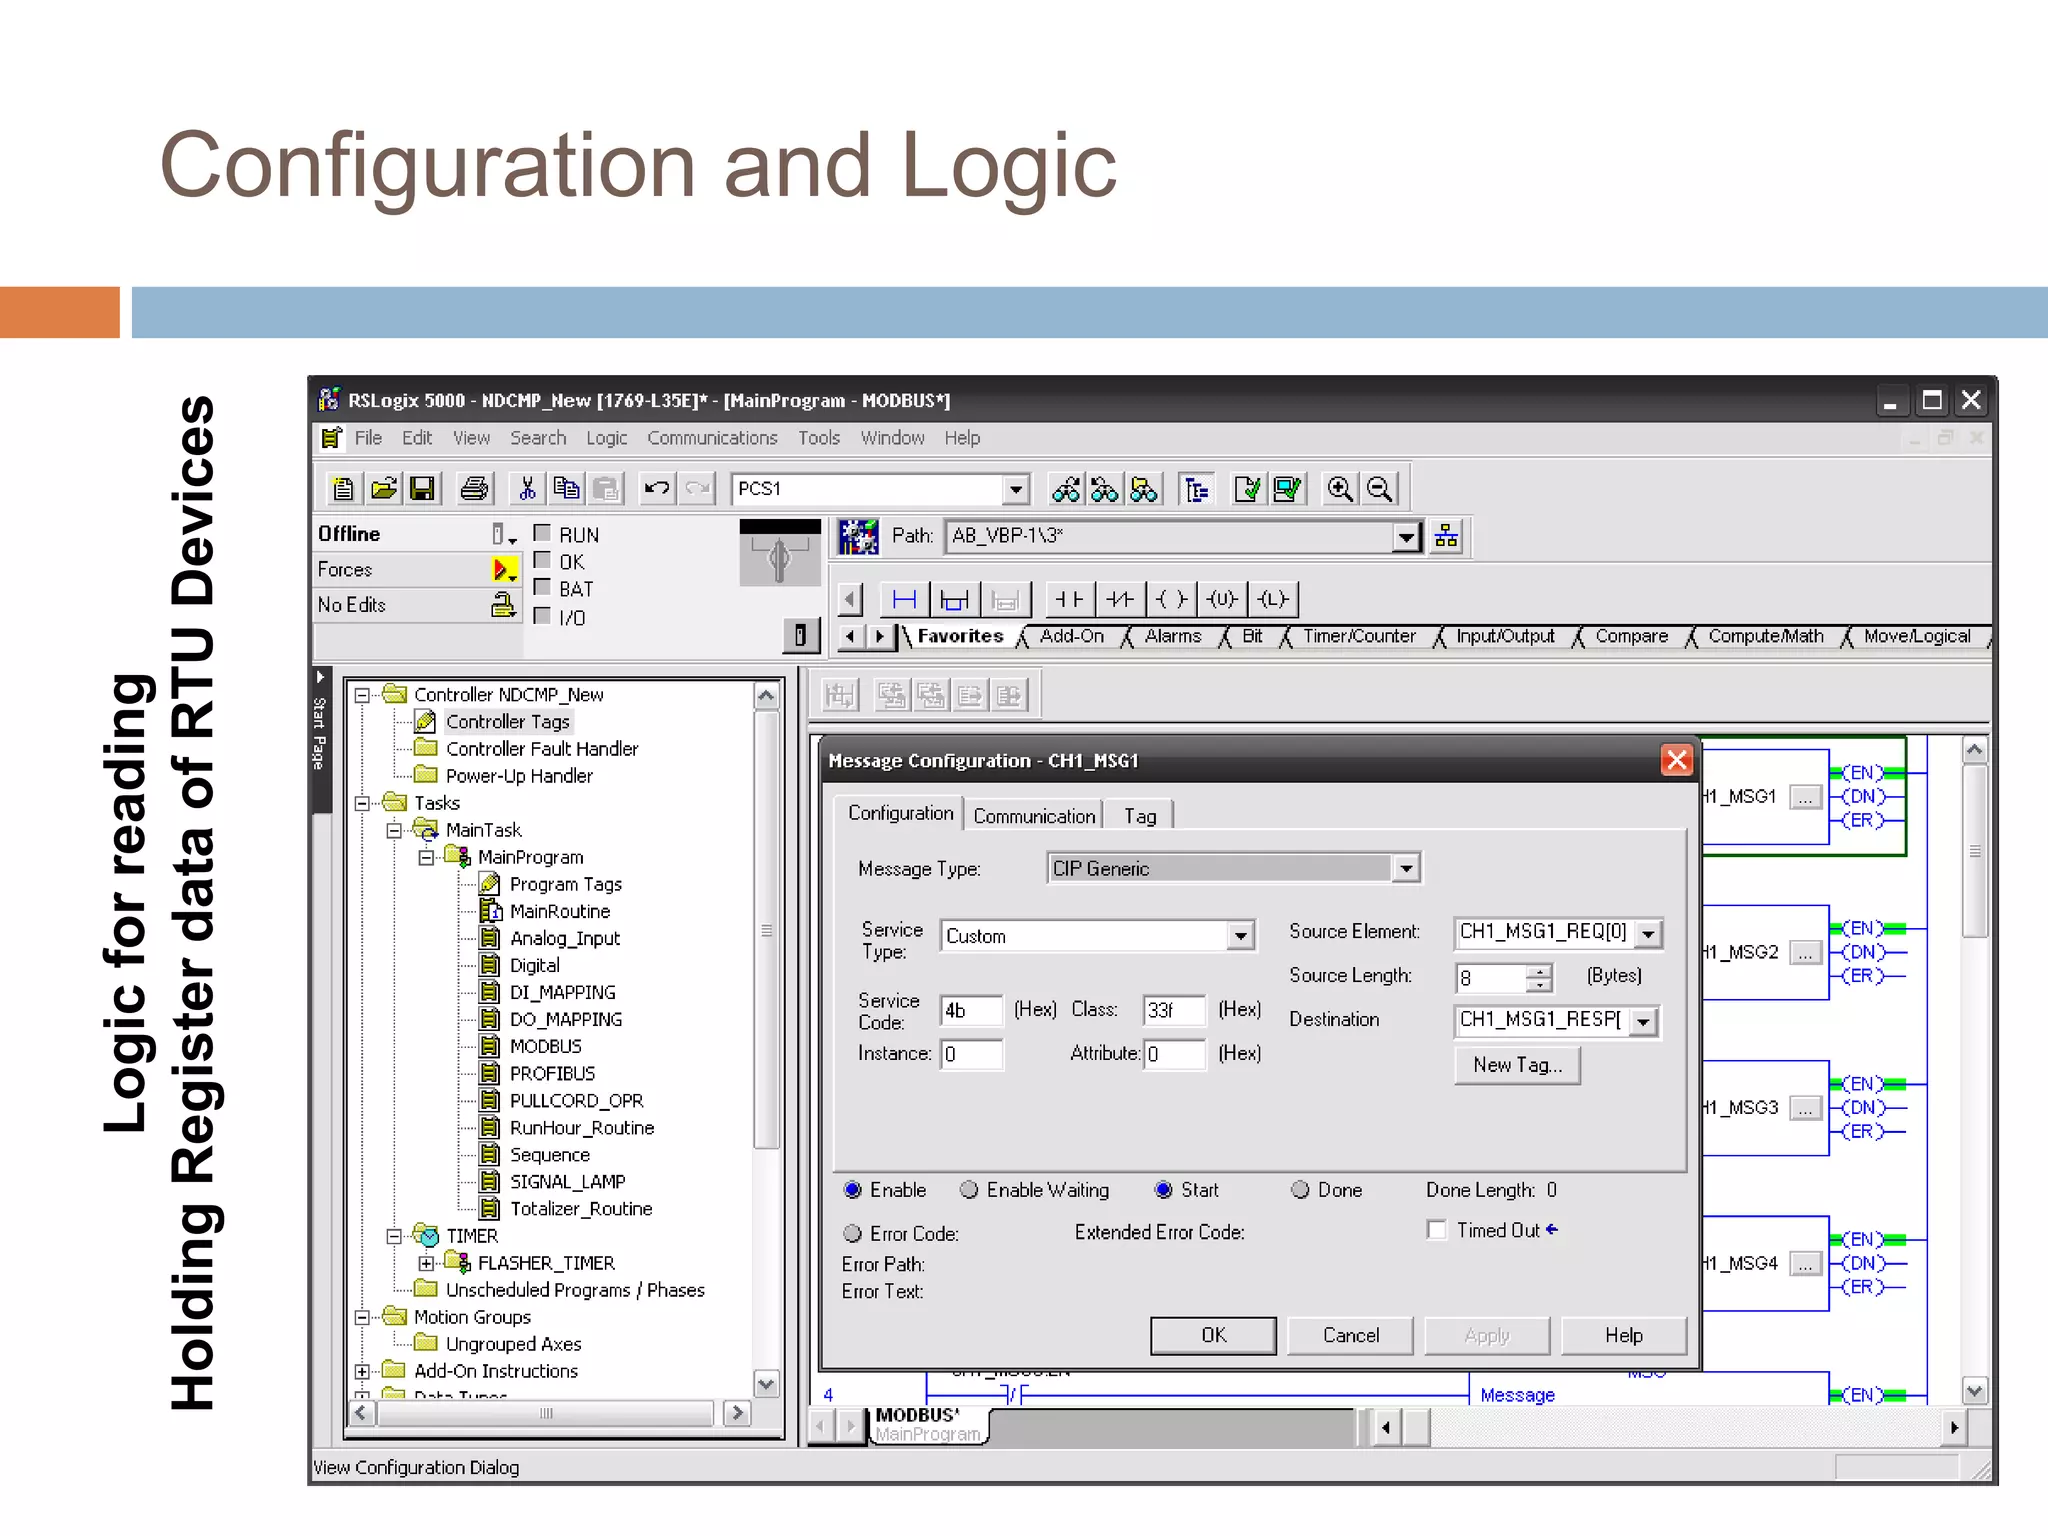2048x1536 pixels.
Task: Click the ellipsis button beside CH1_MSG2
Action: (x=1805, y=953)
